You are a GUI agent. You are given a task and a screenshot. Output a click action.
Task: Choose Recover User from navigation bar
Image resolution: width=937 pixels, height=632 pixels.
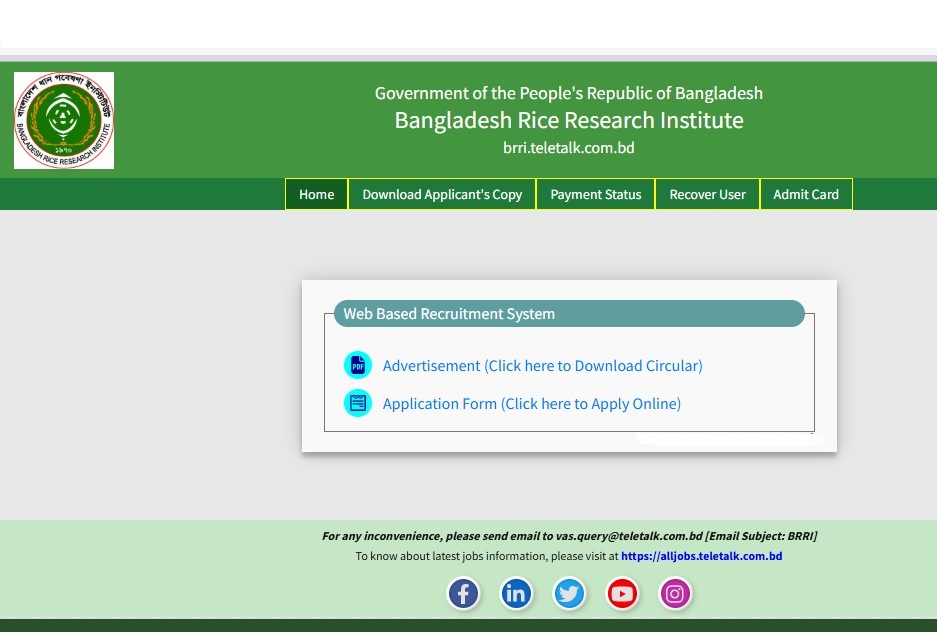[x=707, y=195]
